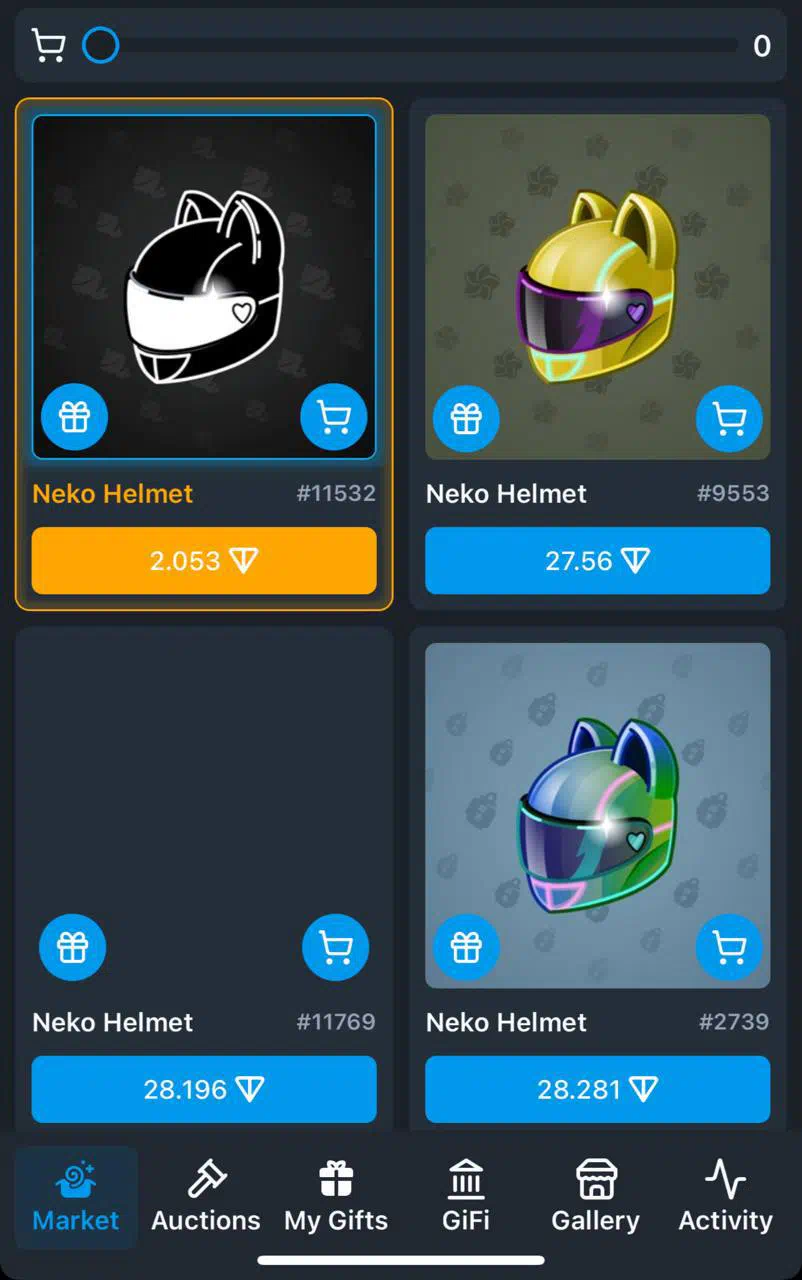Open the Activity tab
802x1280 pixels.
(x=725, y=1197)
